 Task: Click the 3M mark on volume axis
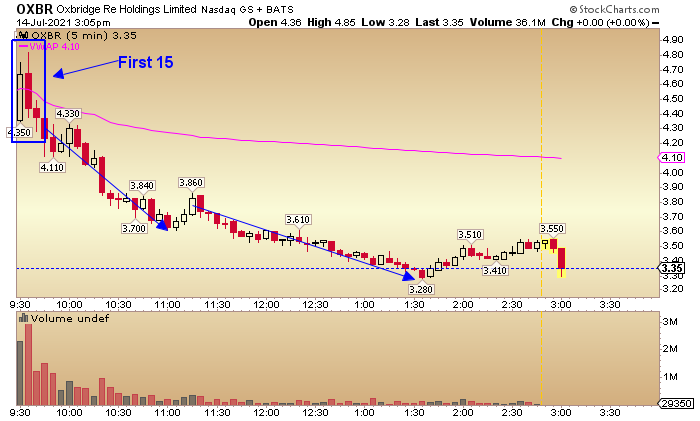(670, 321)
